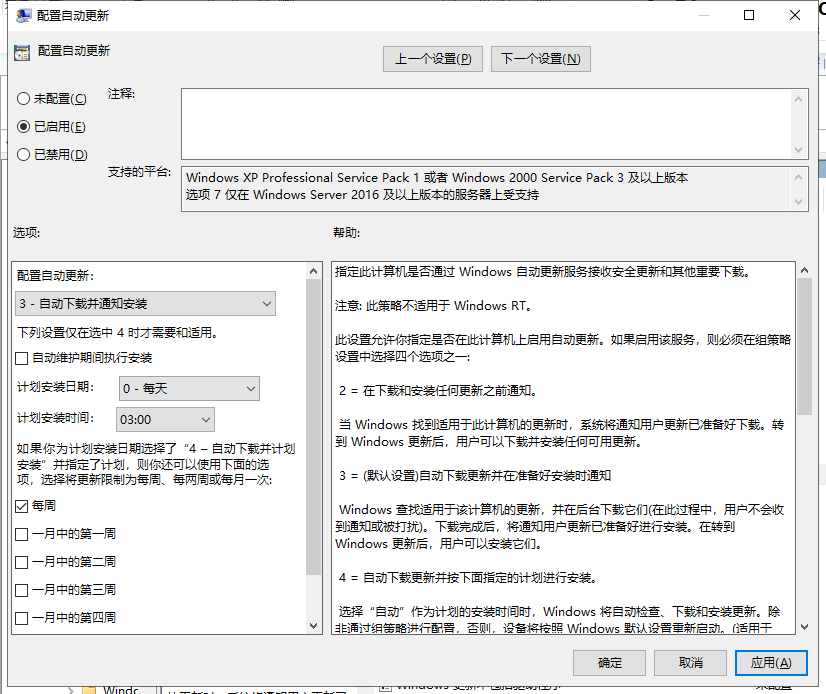Uncheck the 每周 checkbox
This screenshot has height=694, width=826.
(x=20, y=506)
